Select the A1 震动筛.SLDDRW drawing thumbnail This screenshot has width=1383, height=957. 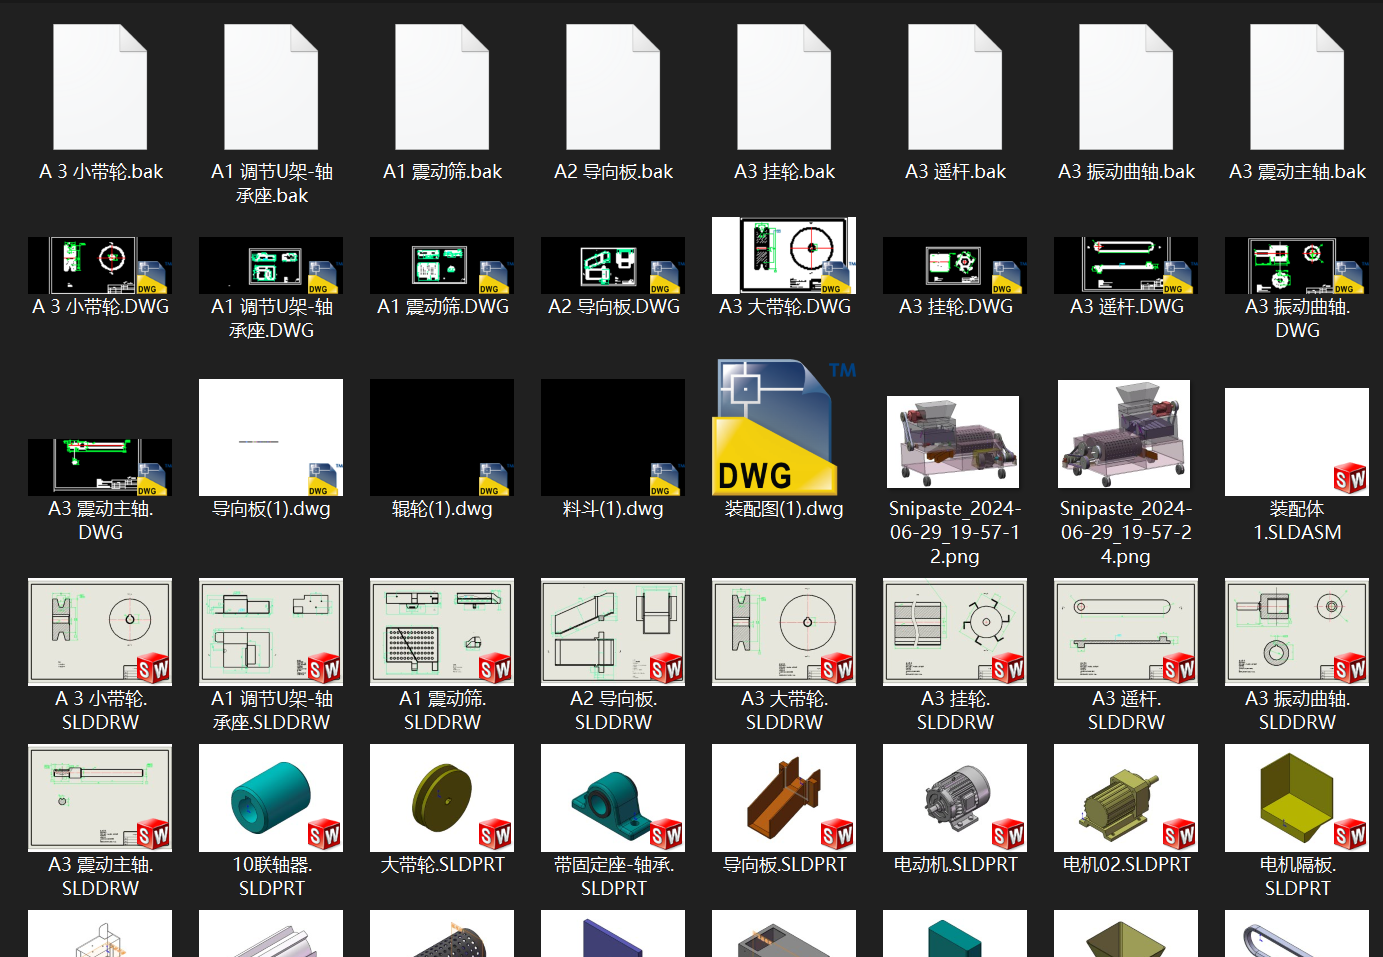442,632
